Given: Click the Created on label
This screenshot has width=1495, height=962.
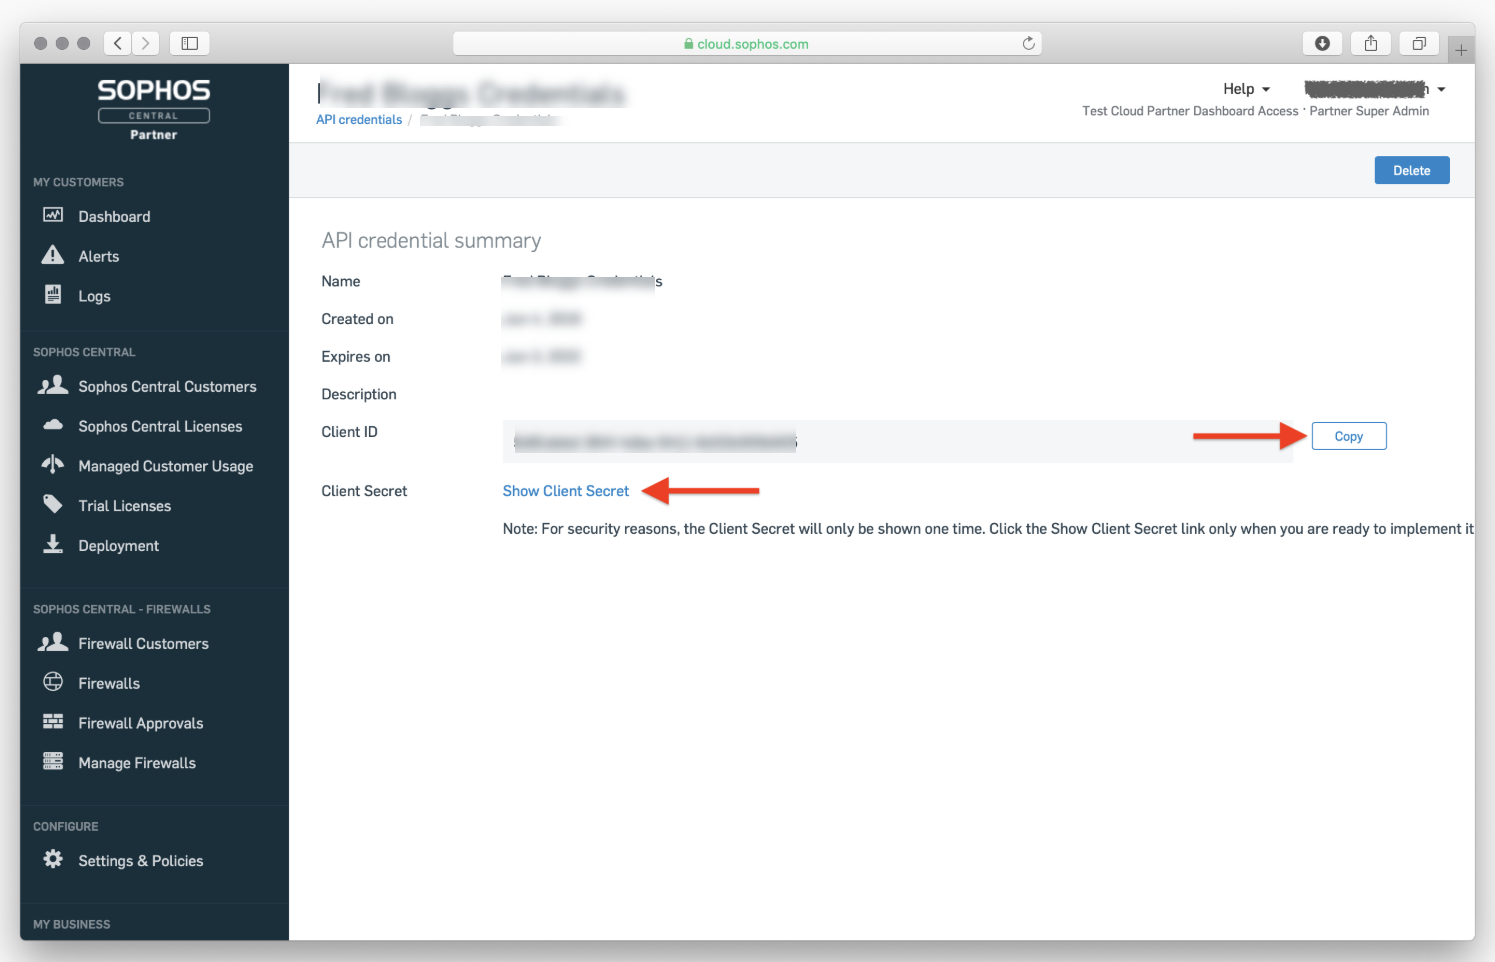Looking at the screenshot, I should [357, 319].
